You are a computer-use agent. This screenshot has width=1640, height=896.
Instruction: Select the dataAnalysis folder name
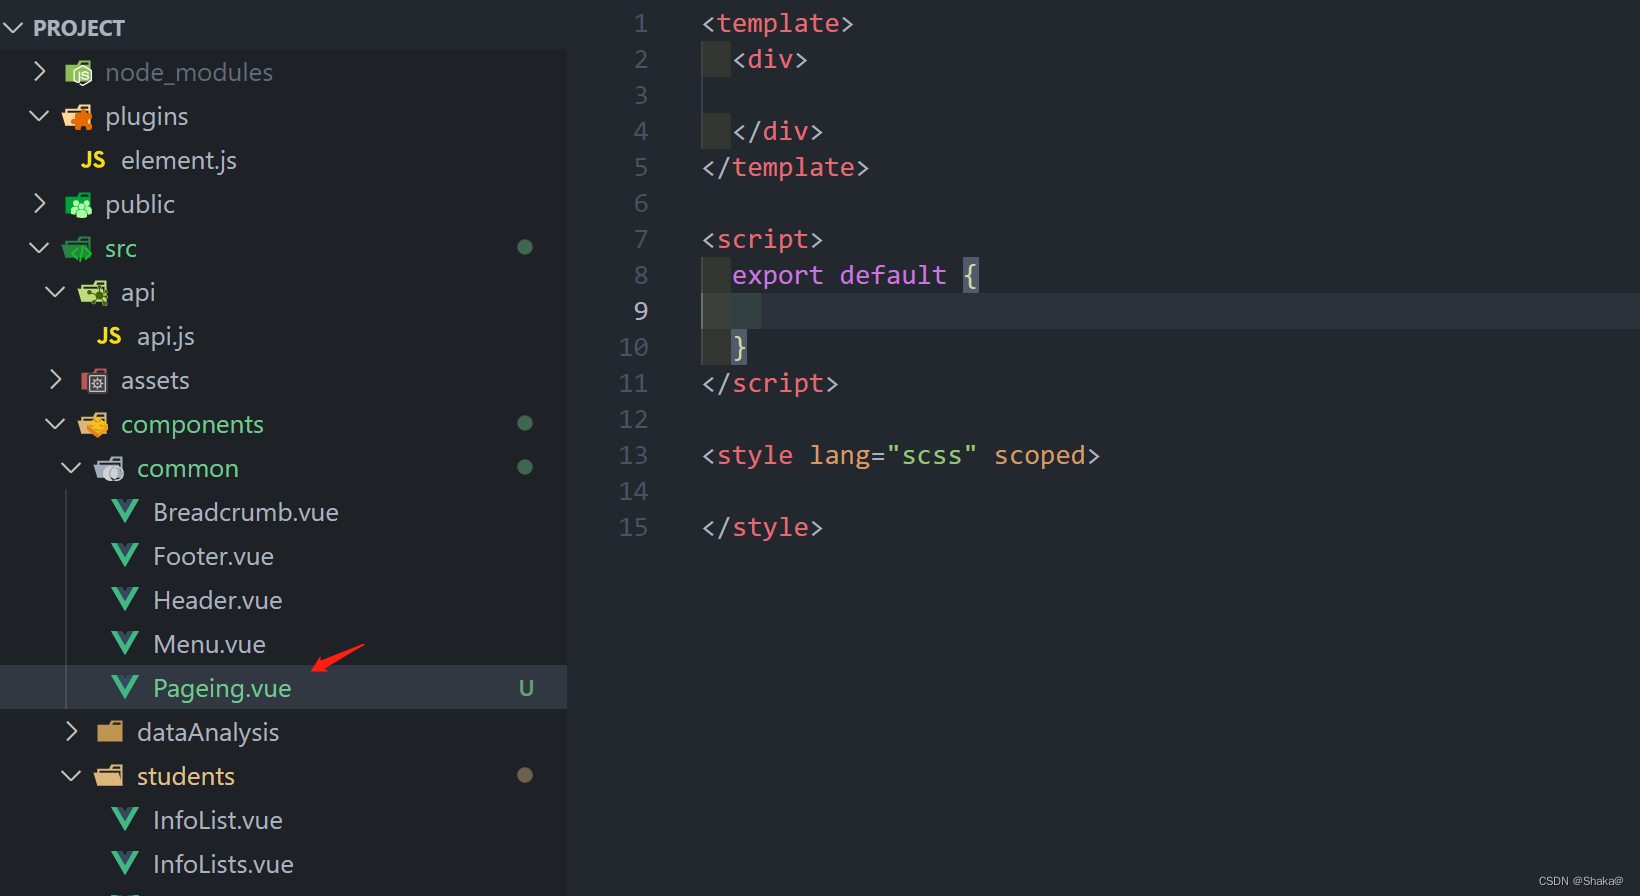coord(208,732)
